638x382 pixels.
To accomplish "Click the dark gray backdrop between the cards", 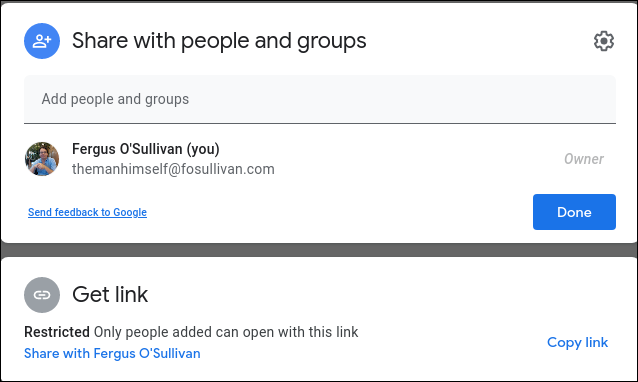I will [319, 250].
